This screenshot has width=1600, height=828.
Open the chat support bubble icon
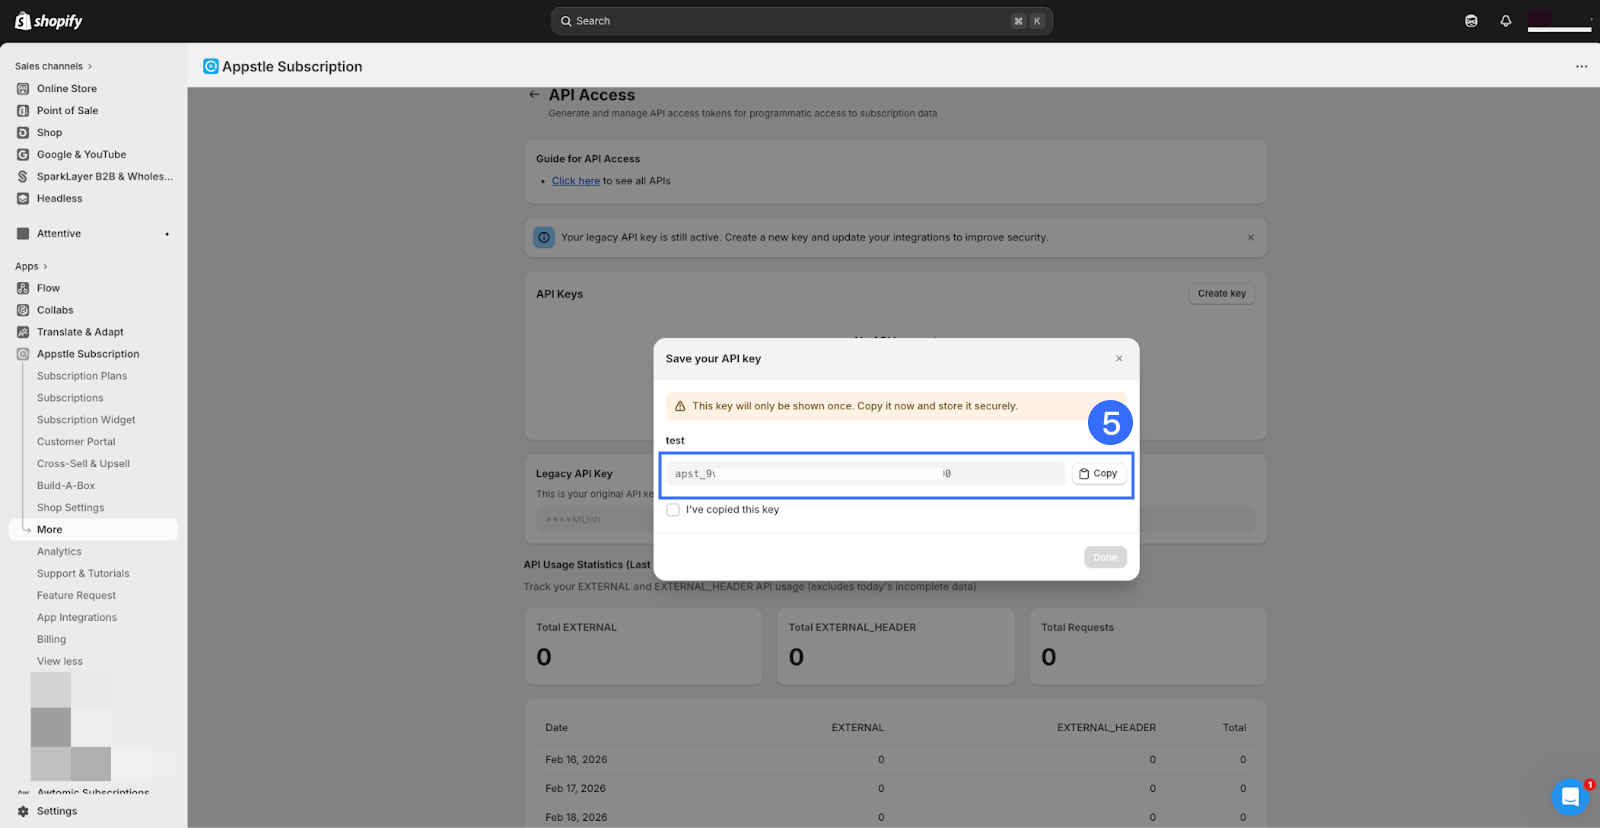coord(1569,797)
